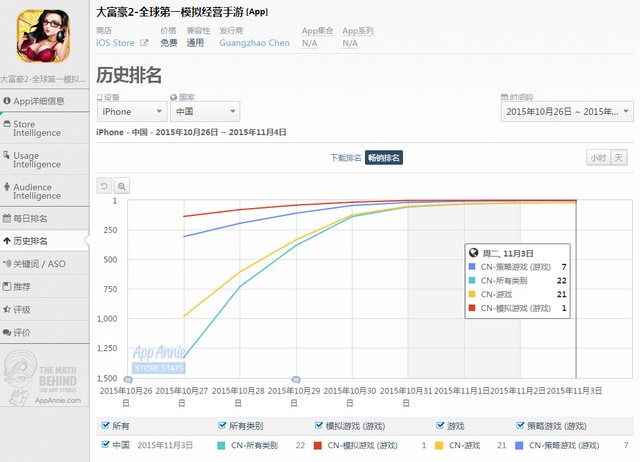Open Store Intelligence sidebar item

coord(44,128)
